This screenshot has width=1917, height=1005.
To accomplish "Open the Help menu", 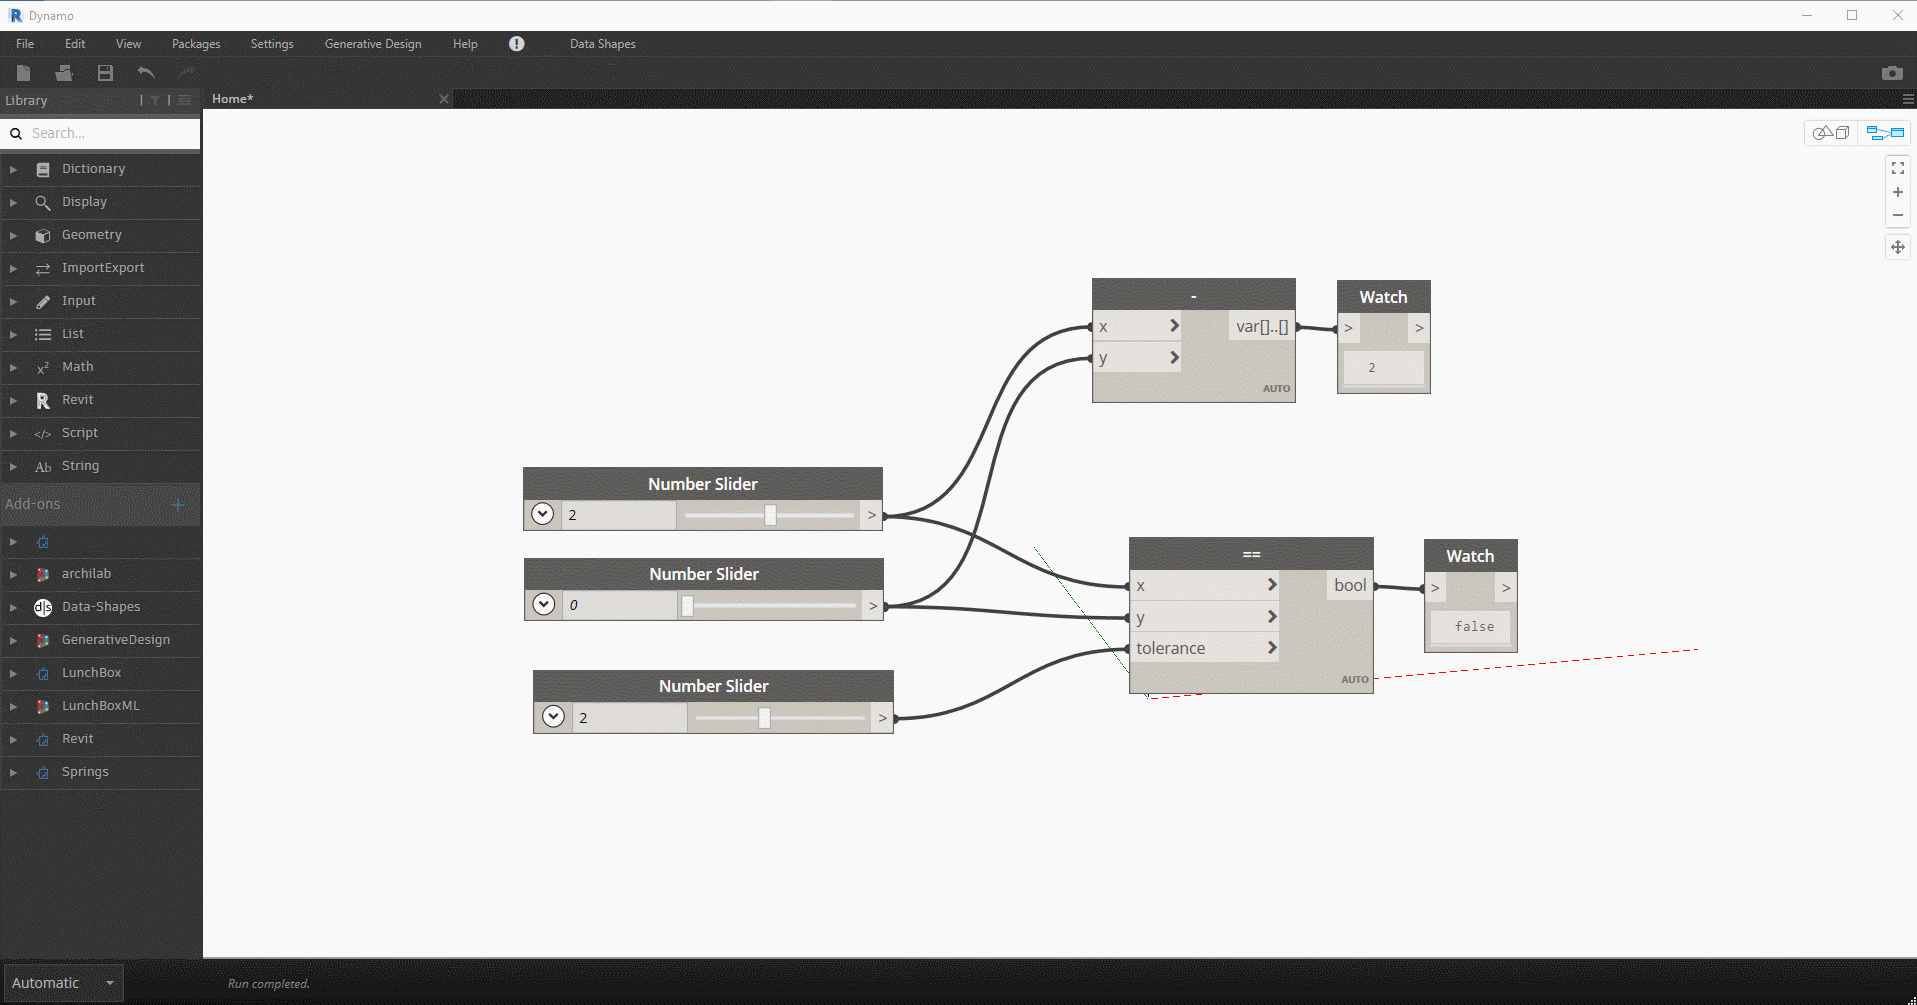I will pos(465,44).
